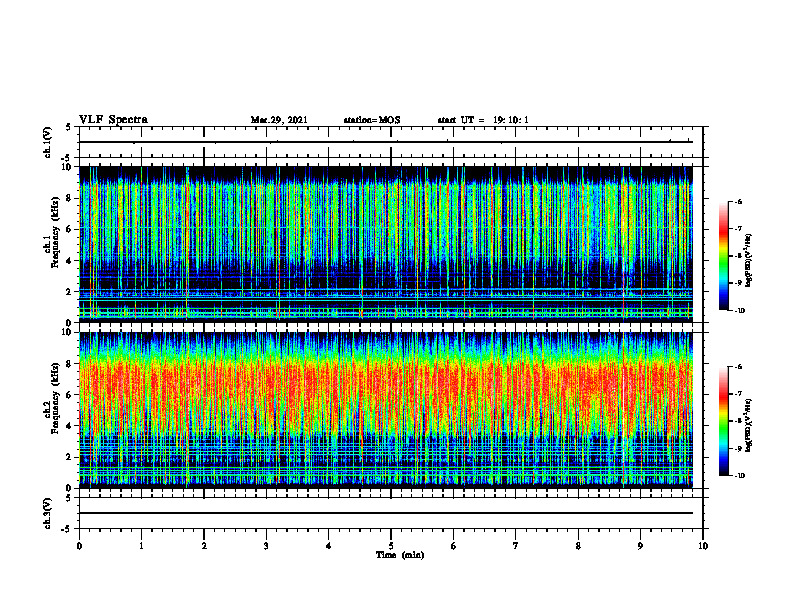Click the "5" tick of ch.3(V) panel
Viewport: 792px width, 612px height.
pos(69,498)
